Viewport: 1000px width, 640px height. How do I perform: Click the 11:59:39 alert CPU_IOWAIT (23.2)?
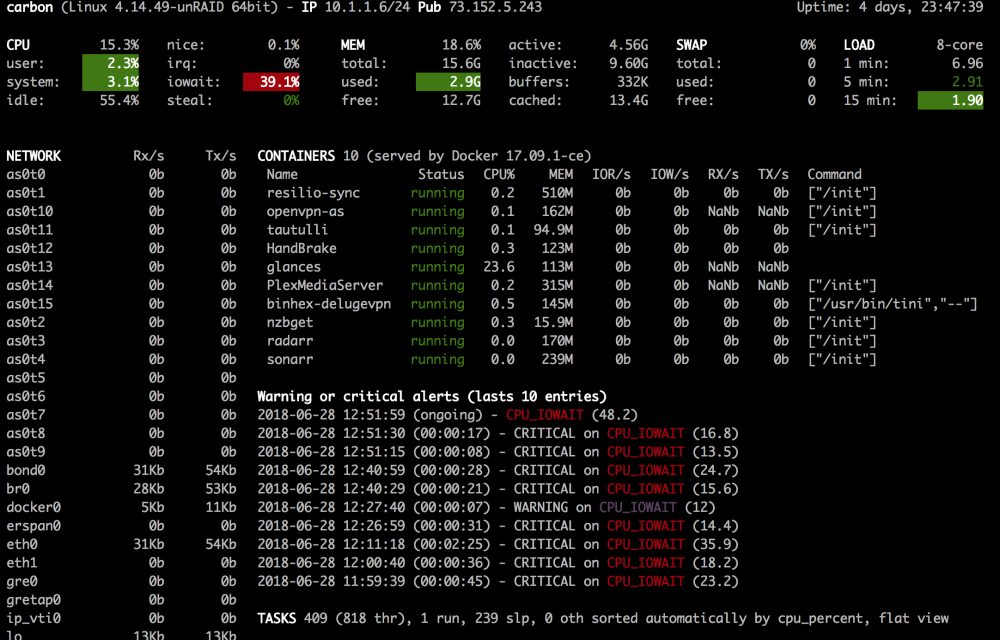pyautogui.click(x=497, y=581)
